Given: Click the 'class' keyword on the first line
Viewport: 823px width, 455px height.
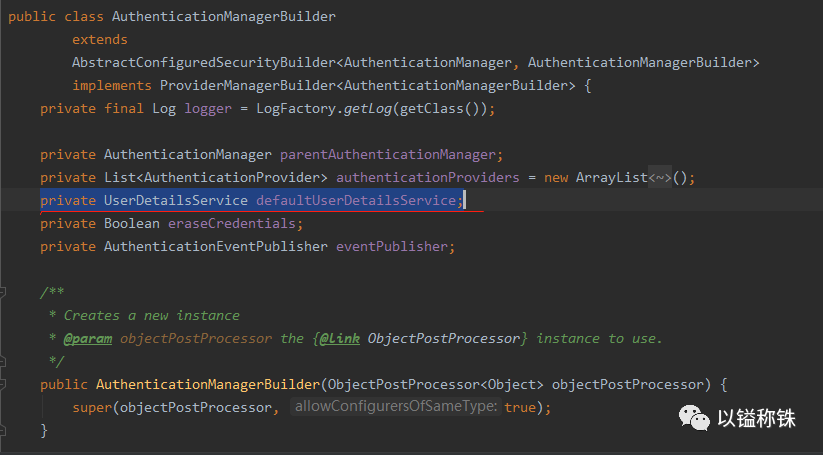Looking at the screenshot, I should (84, 17).
